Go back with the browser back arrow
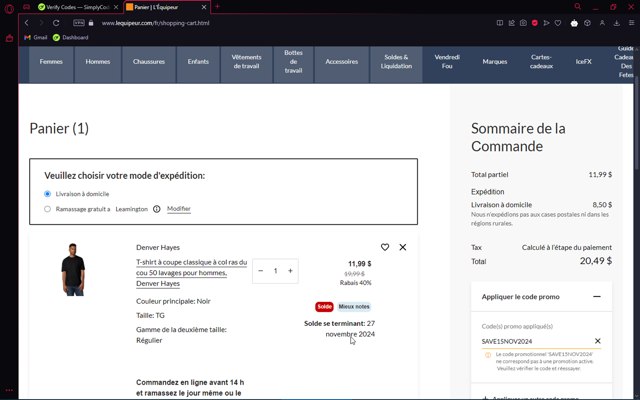The image size is (640, 400). 27,23
